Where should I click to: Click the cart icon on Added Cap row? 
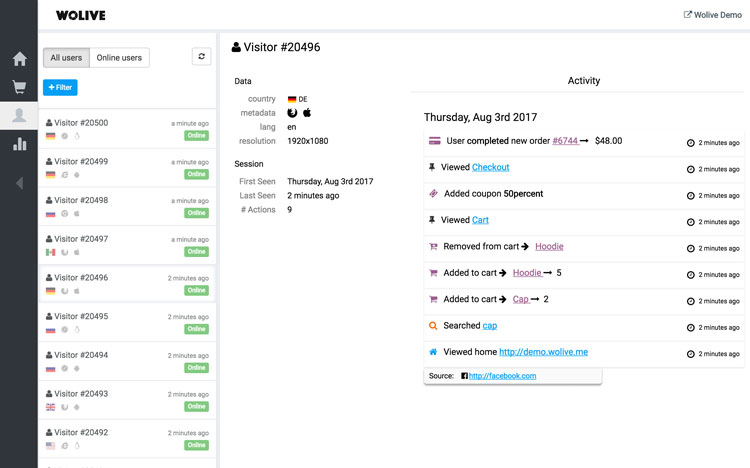pos(433,299)
